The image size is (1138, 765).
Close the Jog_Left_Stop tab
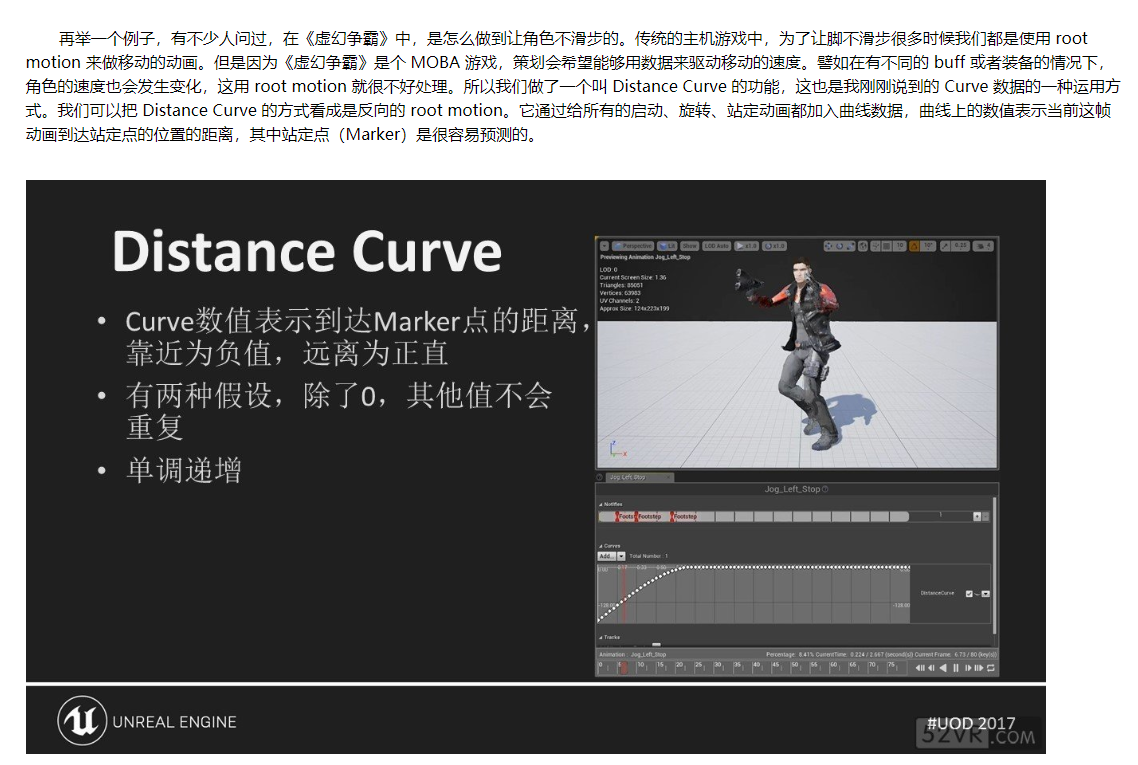(x=668, y=477)
